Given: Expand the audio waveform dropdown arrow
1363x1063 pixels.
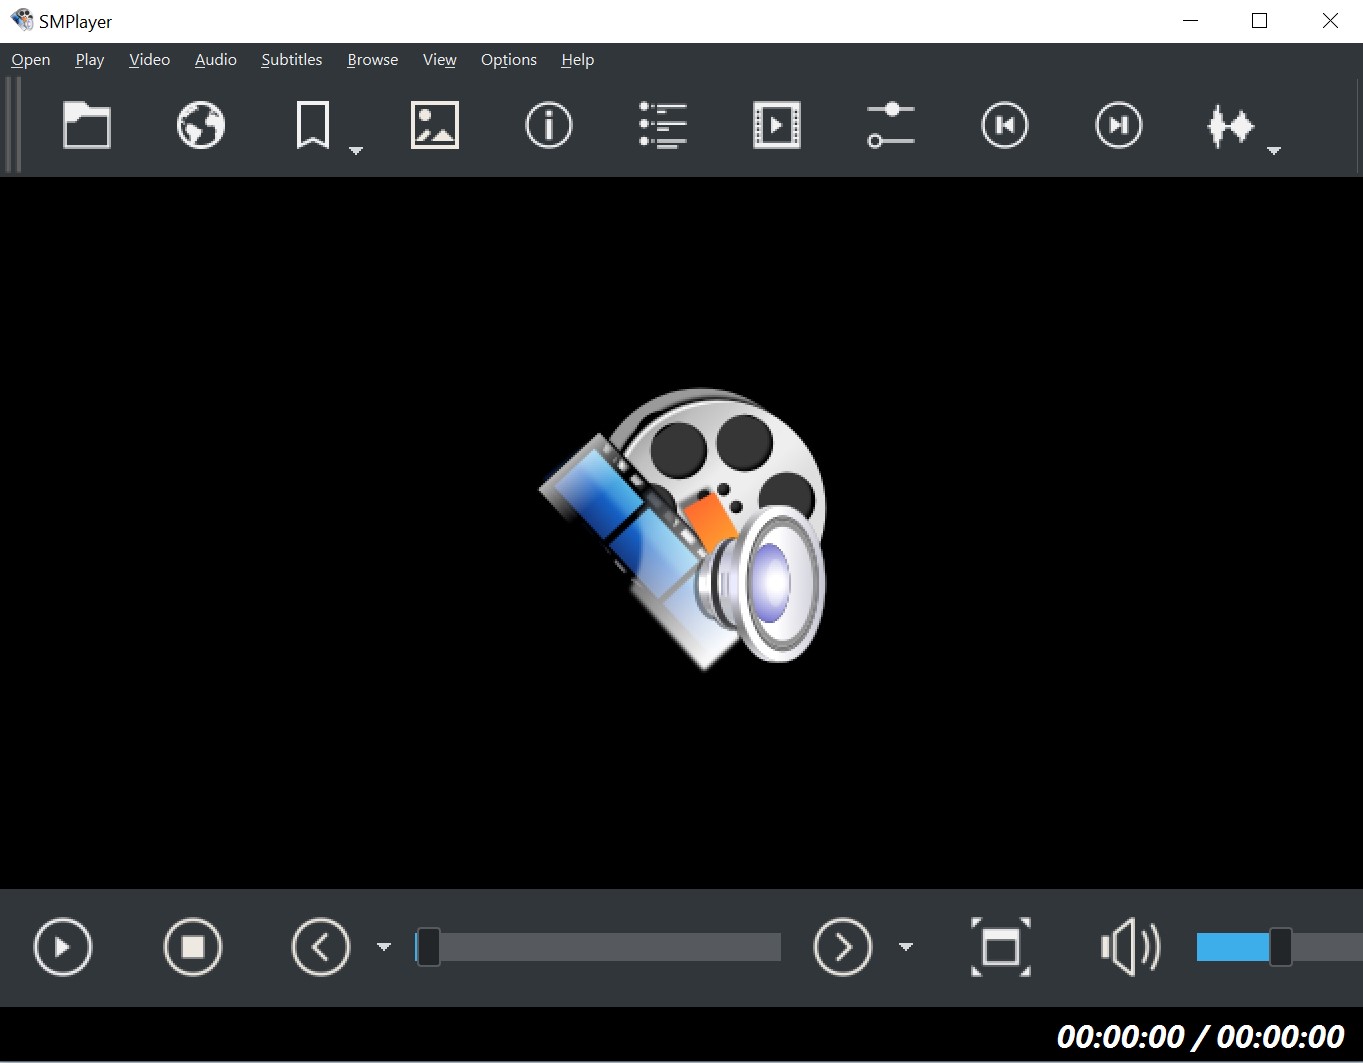Looking at the screenshot, I should click(x=1273, y=150).
